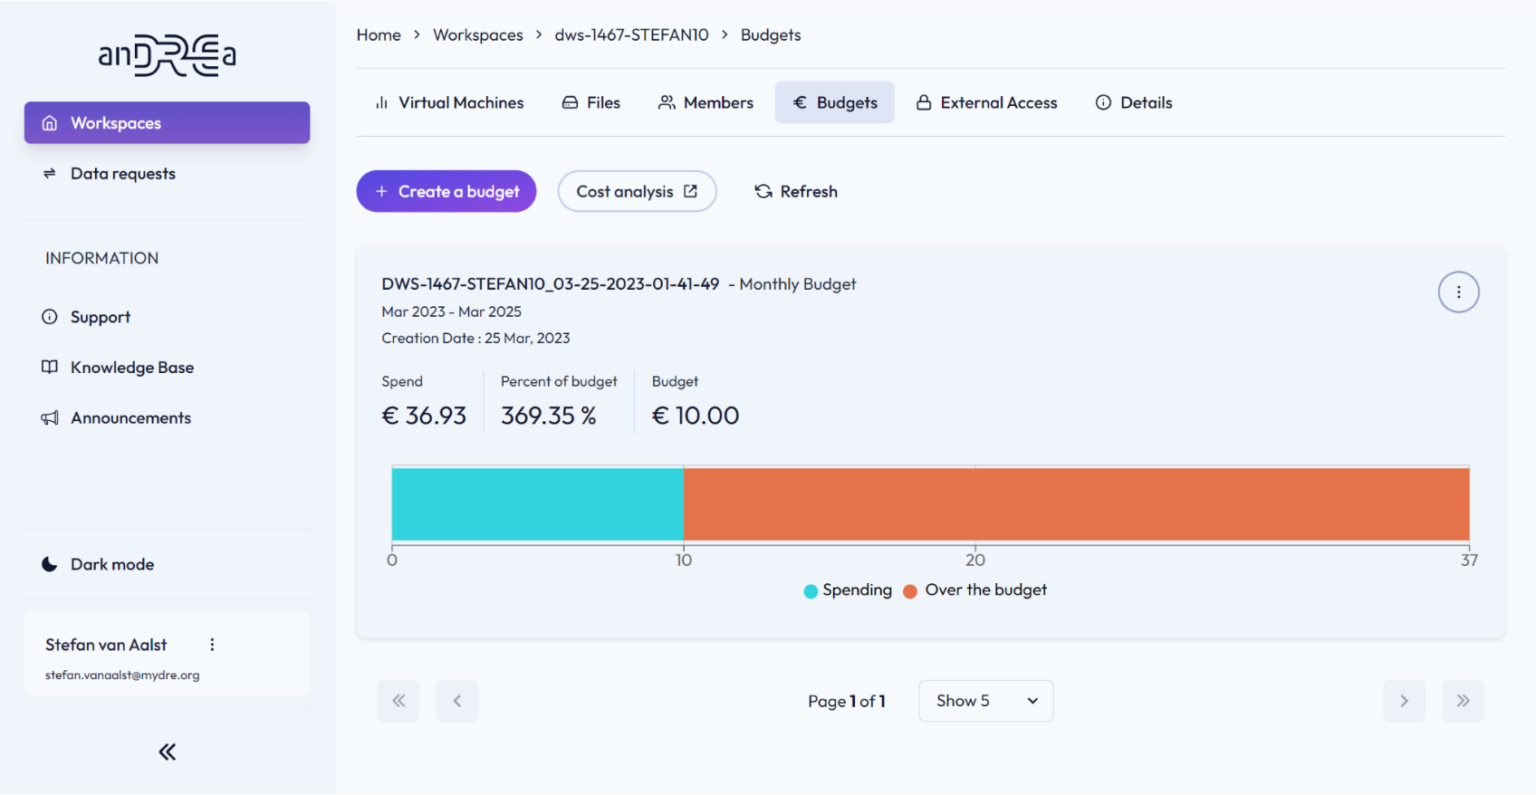Switch to the Virtual Machines tab
Screen dimensions: 1536x795
(x=449, y=102)
